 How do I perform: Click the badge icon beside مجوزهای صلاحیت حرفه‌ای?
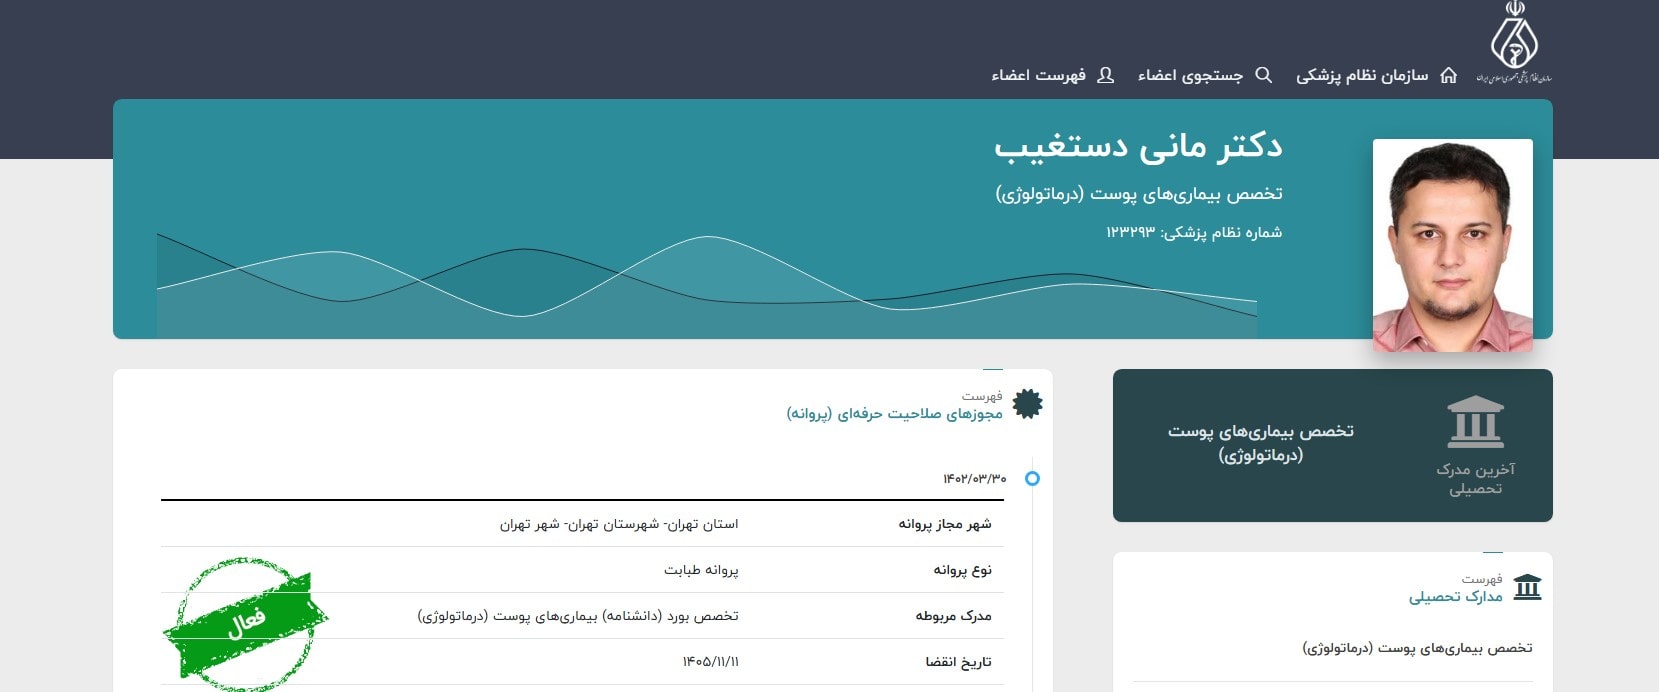[1027, 404]
